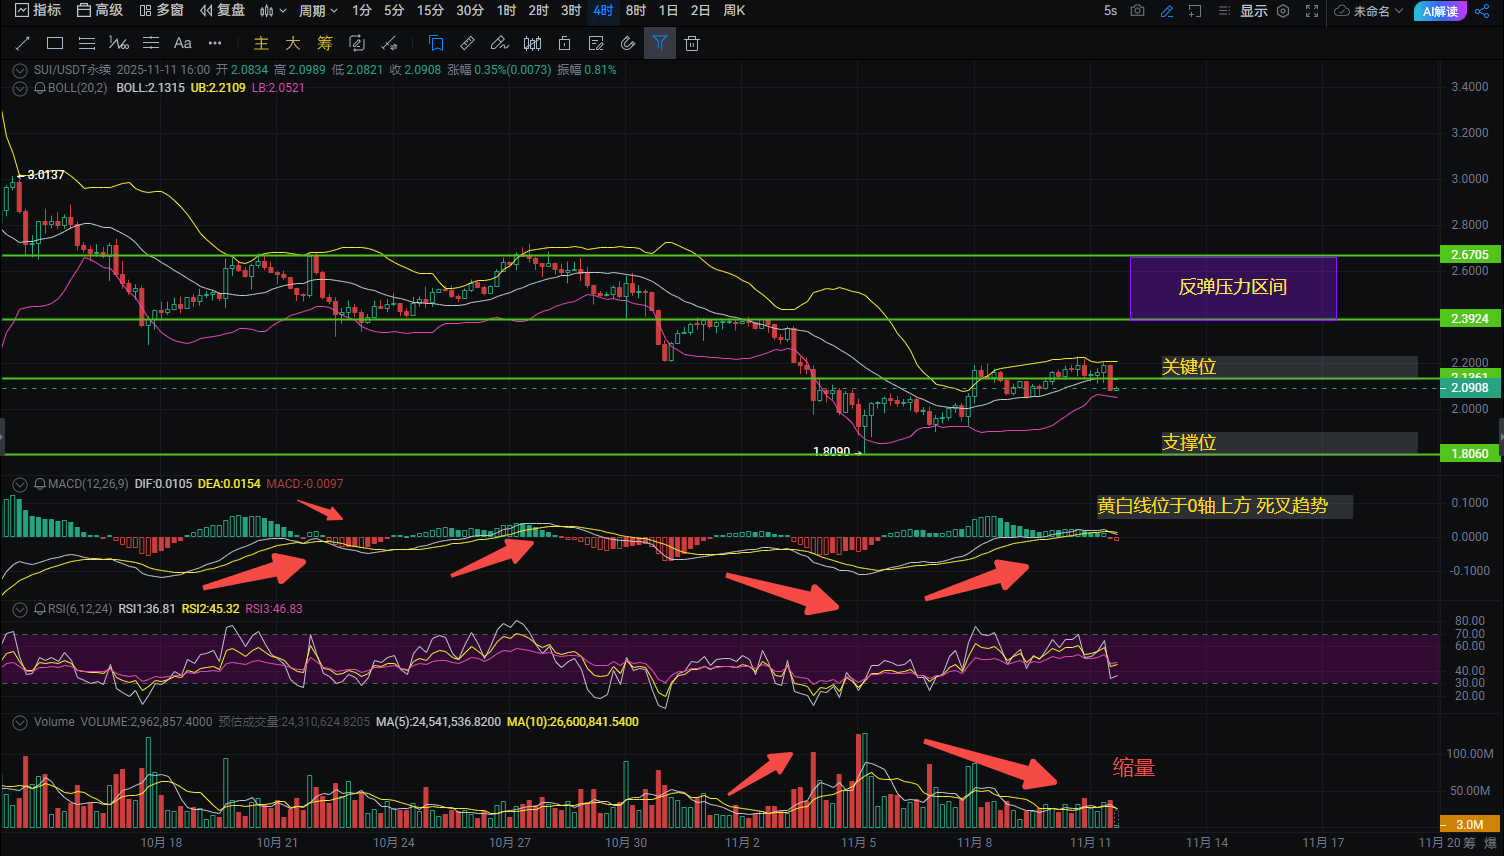Switch to 8时 timeframe
The width and height of the screenshot is (1504, 856).
[x=636, y=10]
